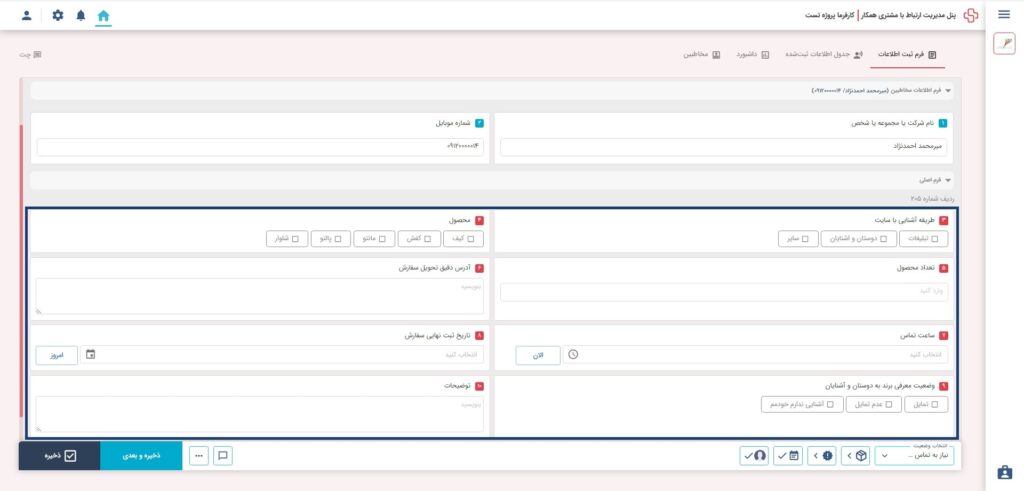Click the الان now button
The height and width of the screenshot is (491, 1024).
click(x=538, y=355)
